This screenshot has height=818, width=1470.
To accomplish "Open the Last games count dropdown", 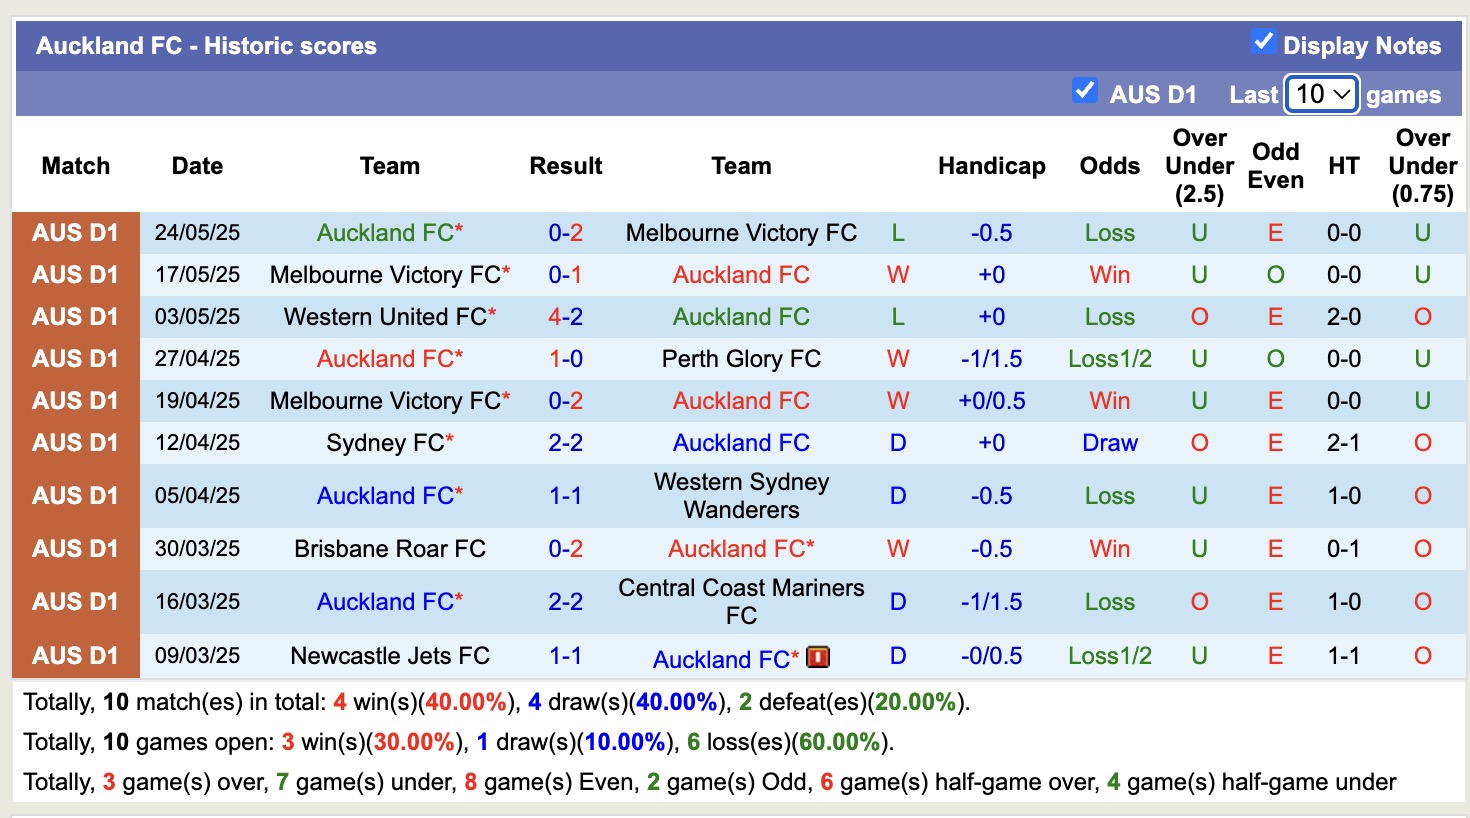I will (x=1320, y=93).
